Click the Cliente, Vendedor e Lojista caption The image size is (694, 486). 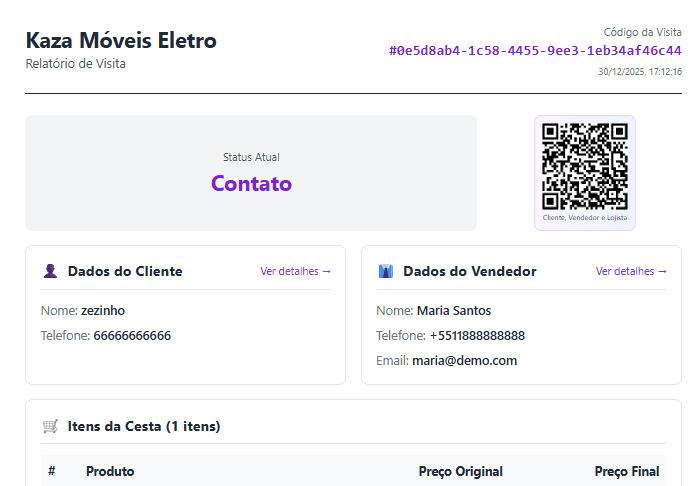click(584, 217)
